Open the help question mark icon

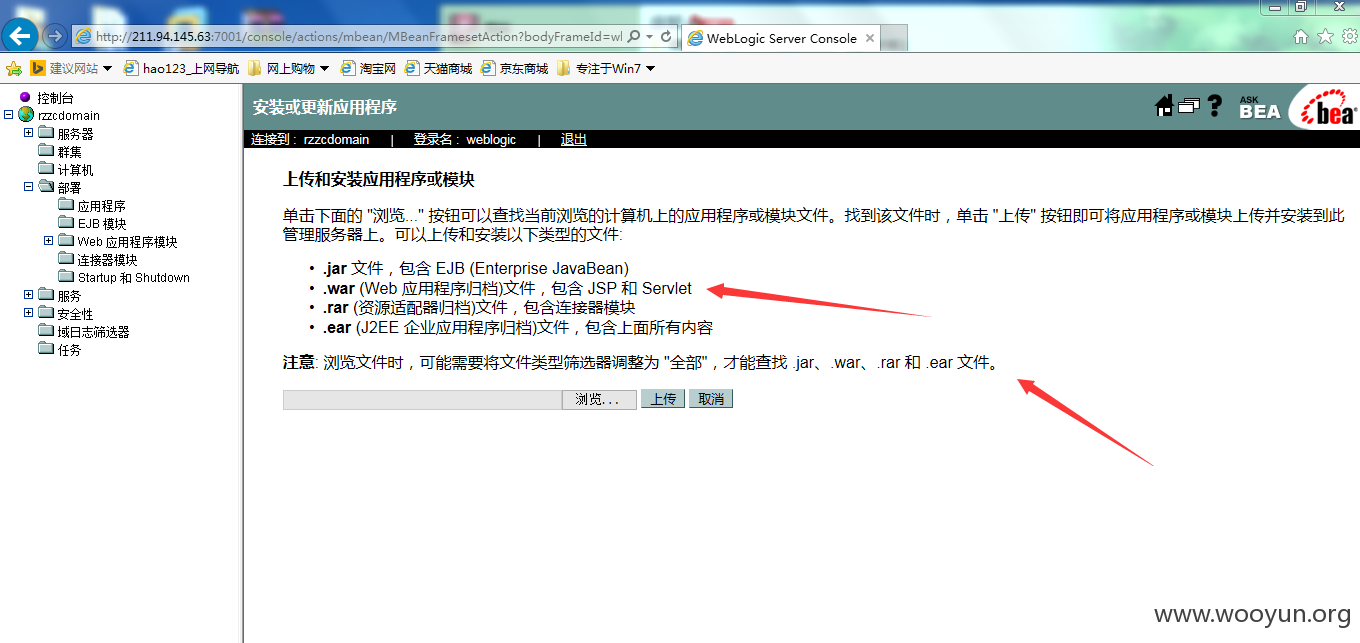pos(1214,106)
